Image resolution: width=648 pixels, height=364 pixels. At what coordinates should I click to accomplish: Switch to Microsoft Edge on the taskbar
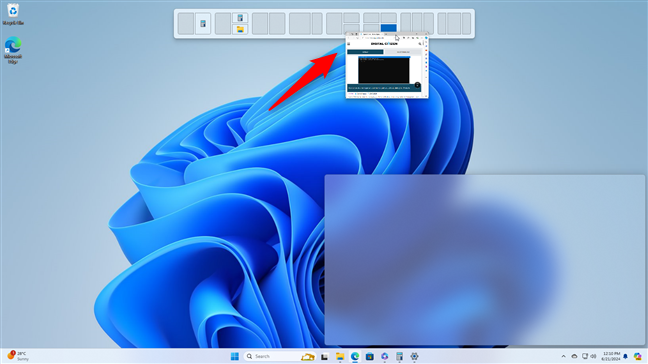pyautogui.click(x=355, y=356)
